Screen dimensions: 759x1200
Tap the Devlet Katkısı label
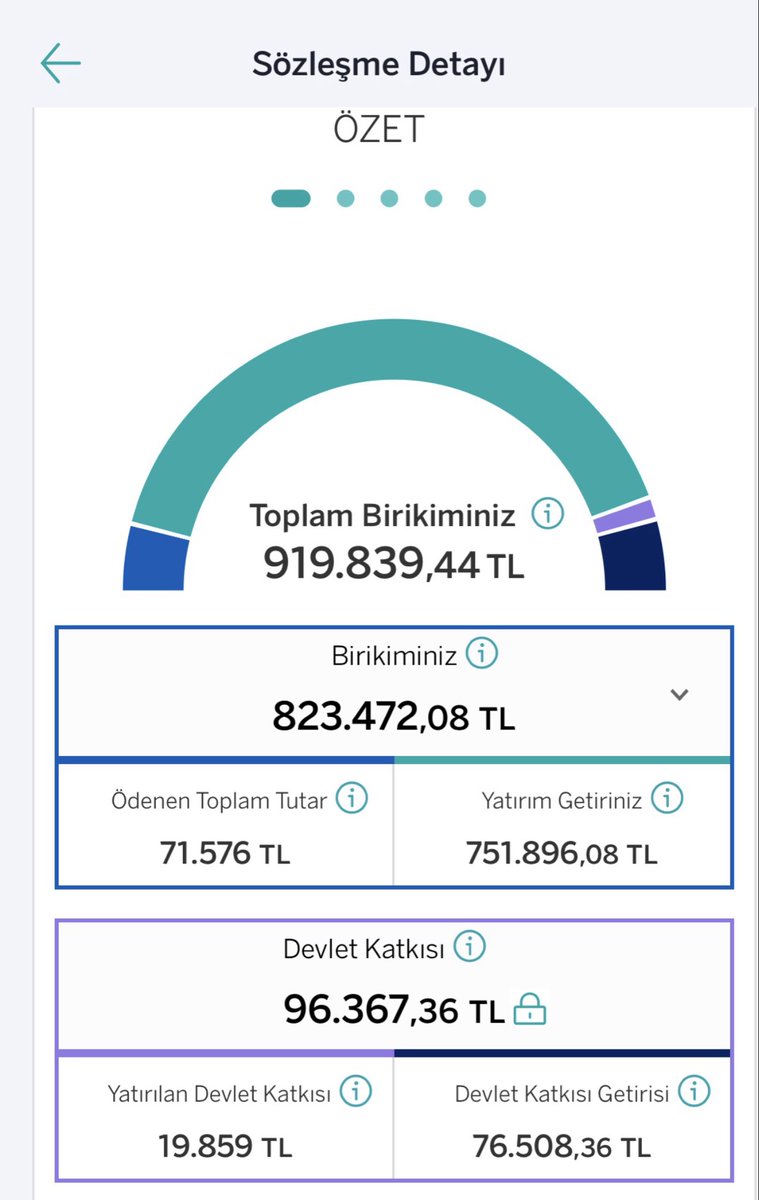[364, 949]
